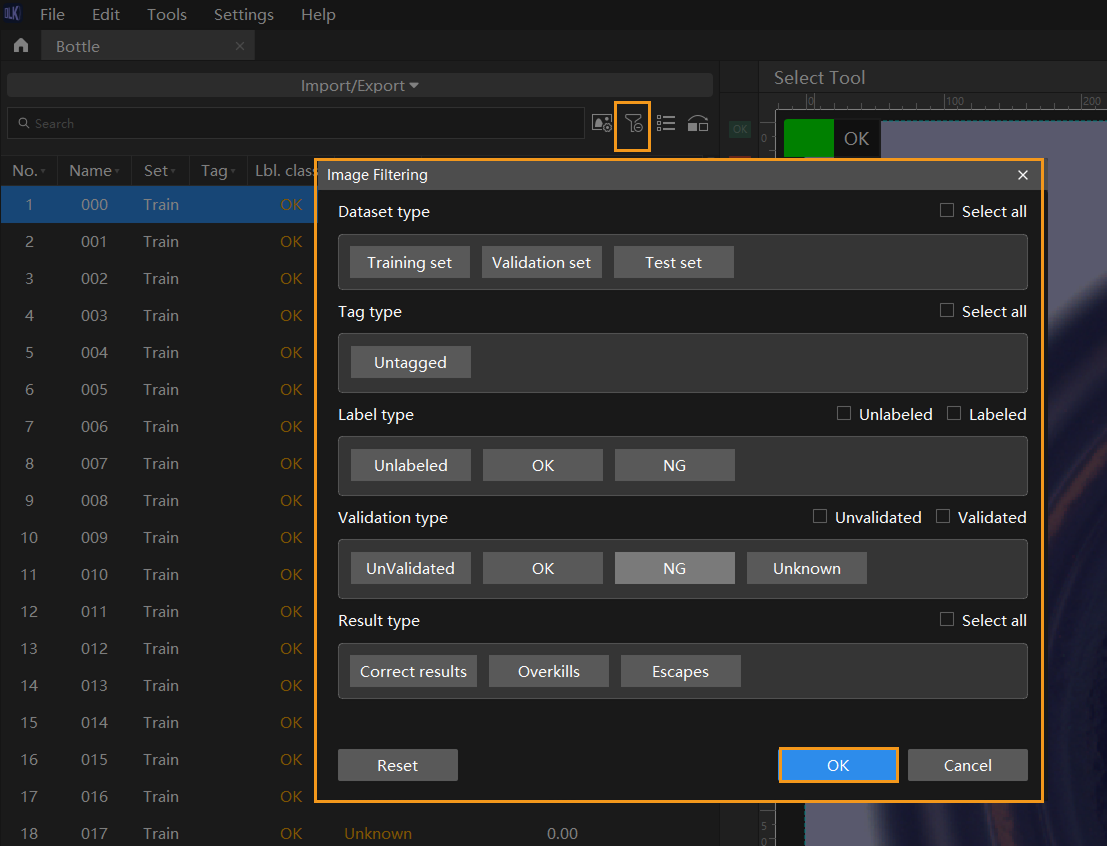Click the Lbl. class column header
This screenshot has width=1107, height=846.
[285, 171]
